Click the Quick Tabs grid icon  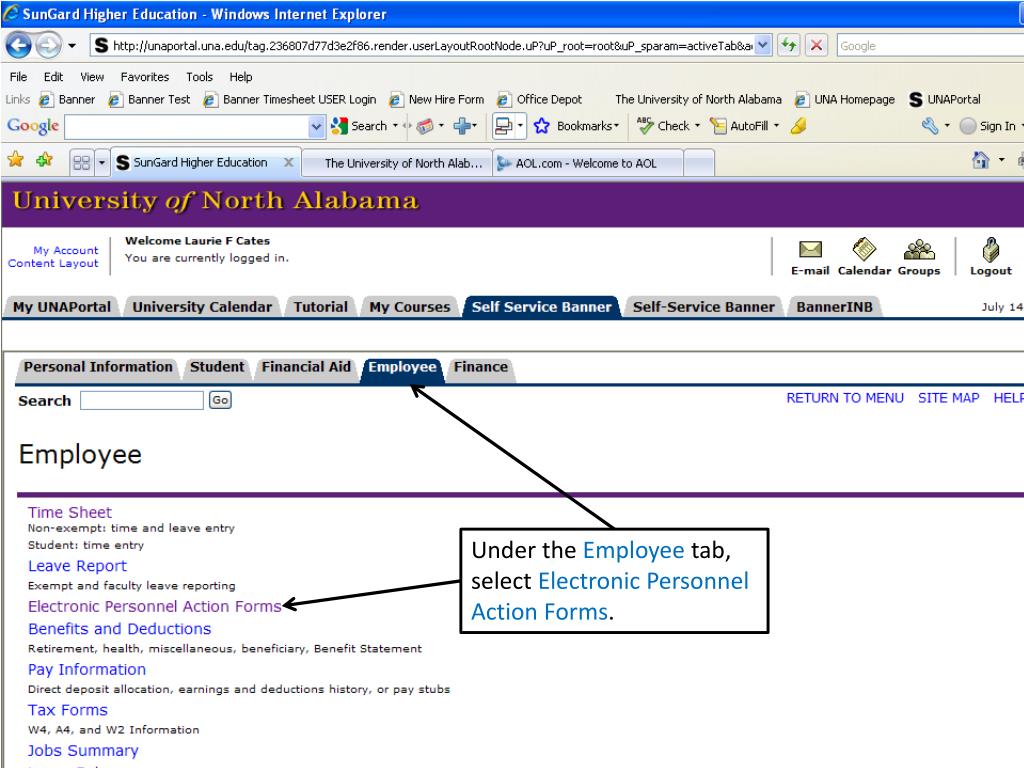(x=82, y=162)
